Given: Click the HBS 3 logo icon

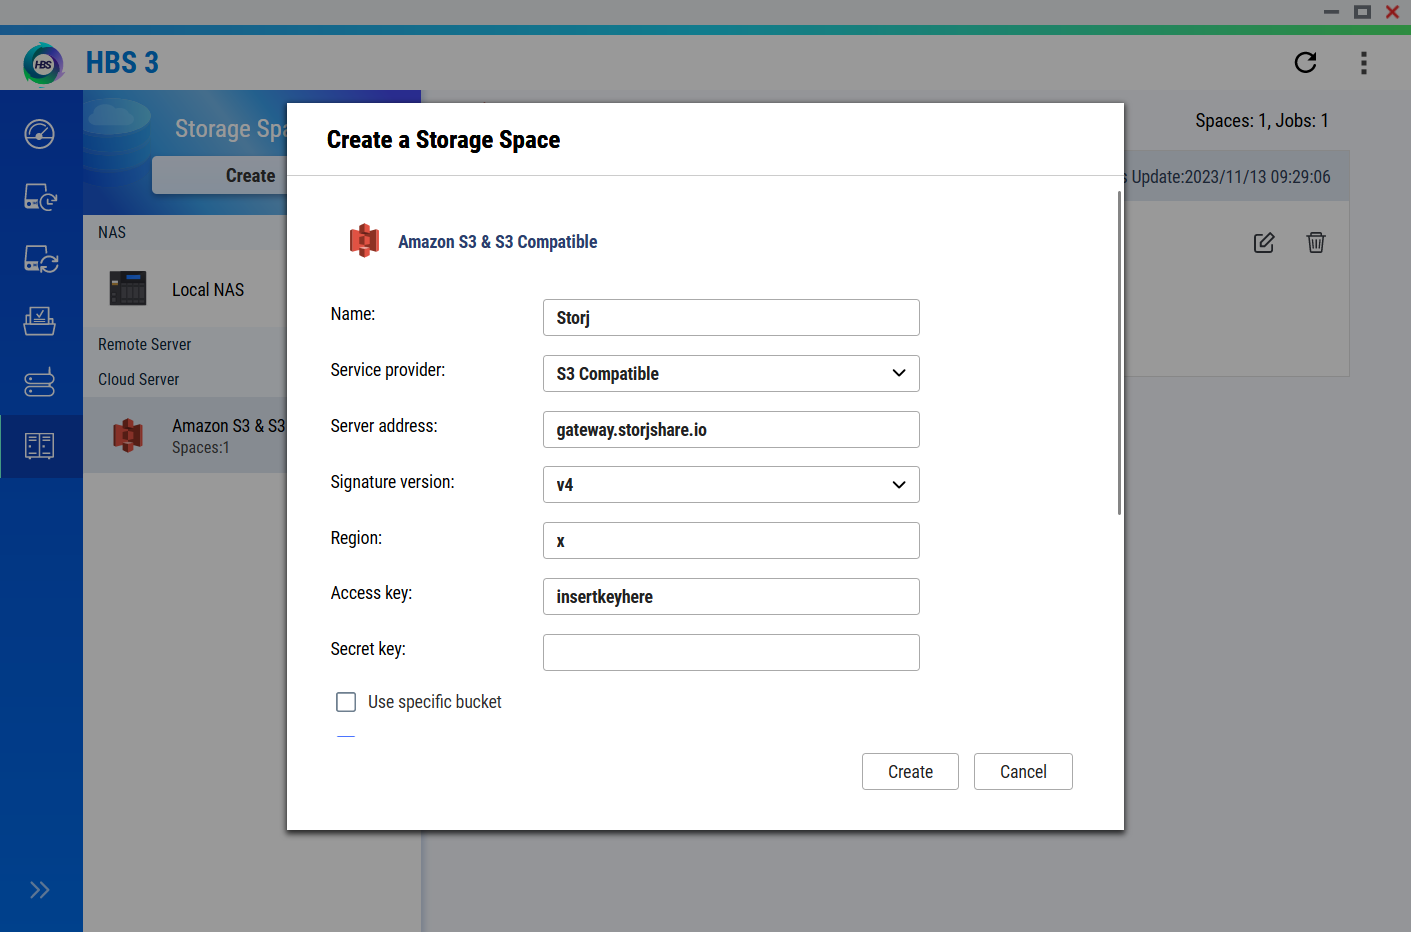Looking at the screenshot, I should tap(43, 63).
